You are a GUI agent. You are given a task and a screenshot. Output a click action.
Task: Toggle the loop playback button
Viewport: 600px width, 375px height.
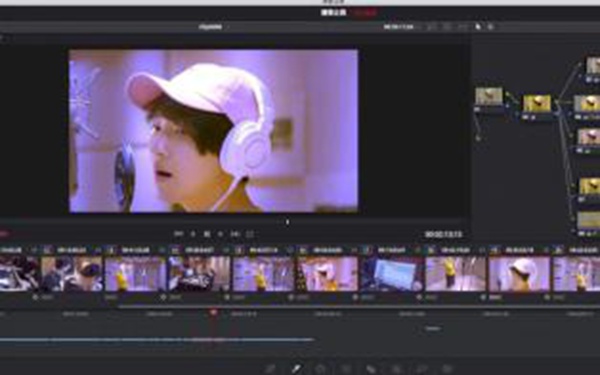click(250, 234)
